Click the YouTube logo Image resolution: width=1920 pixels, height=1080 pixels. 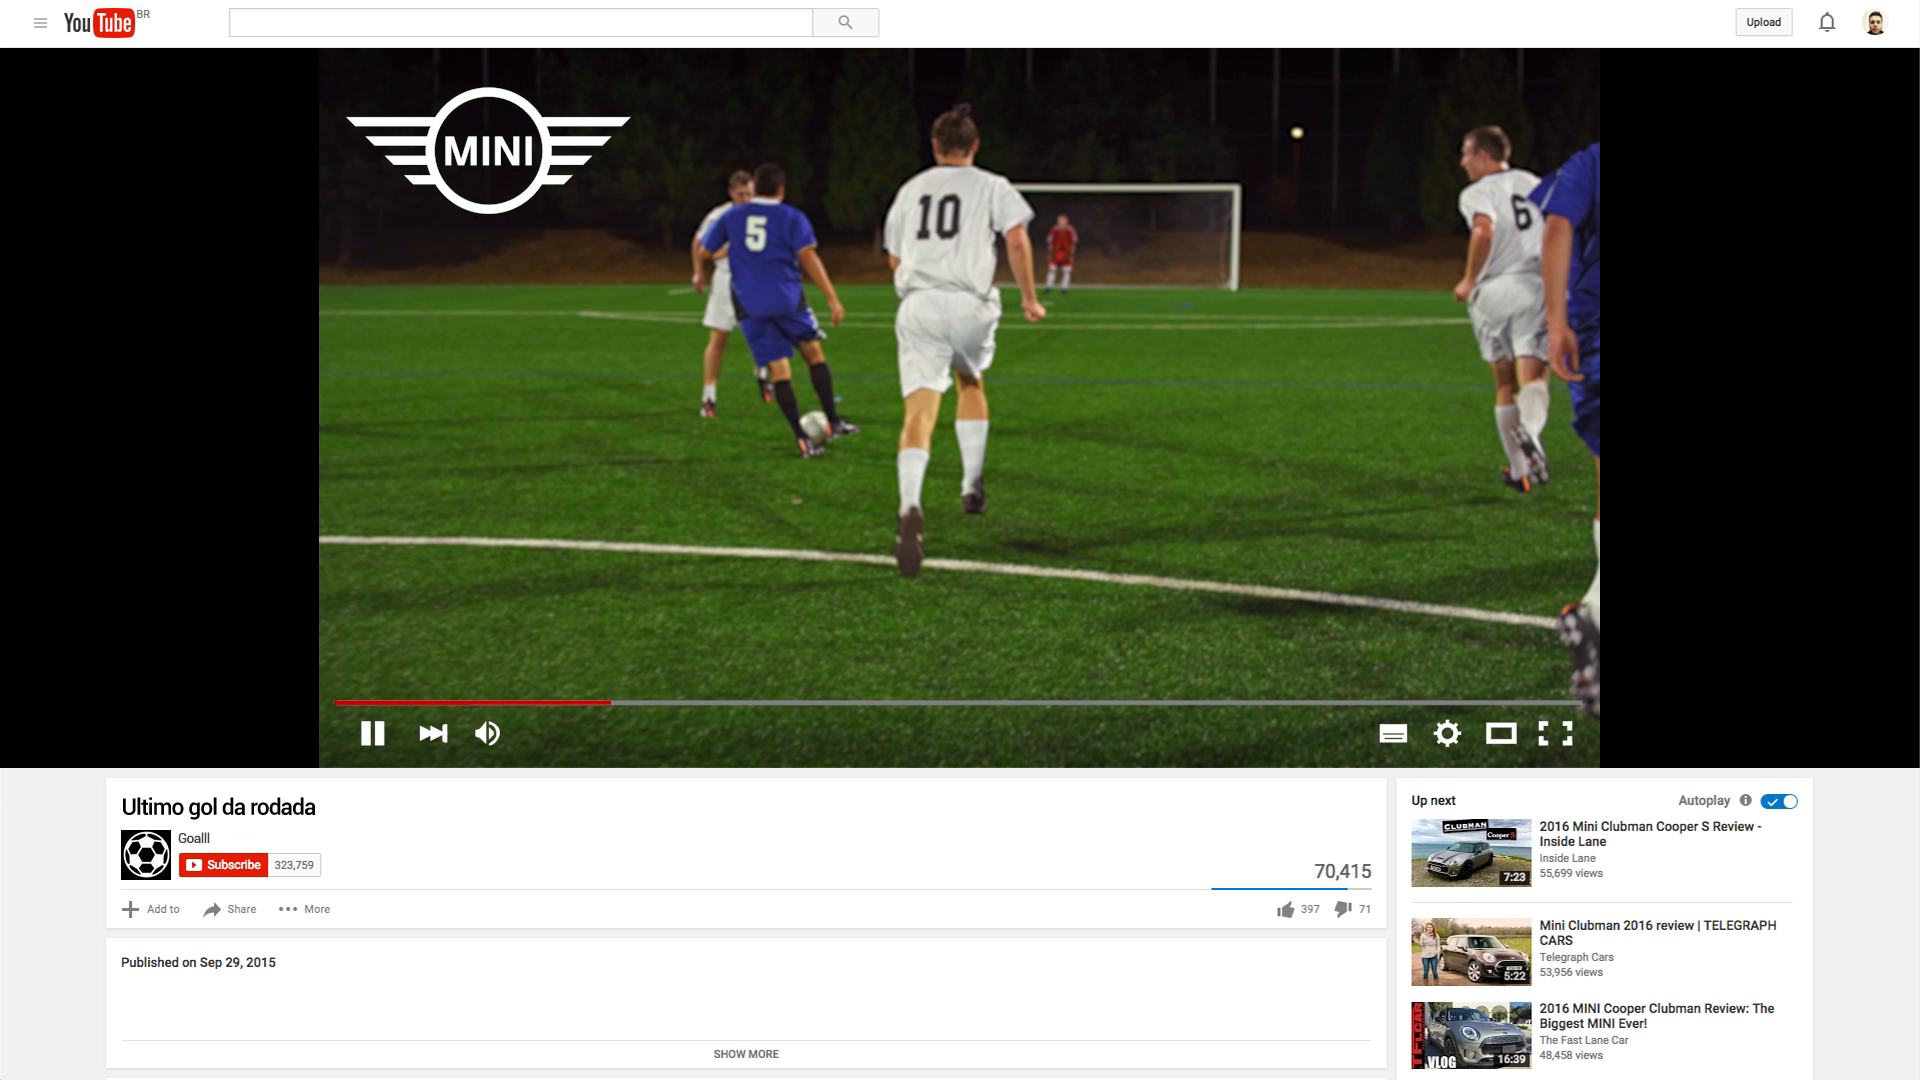[x=100, y=22]
